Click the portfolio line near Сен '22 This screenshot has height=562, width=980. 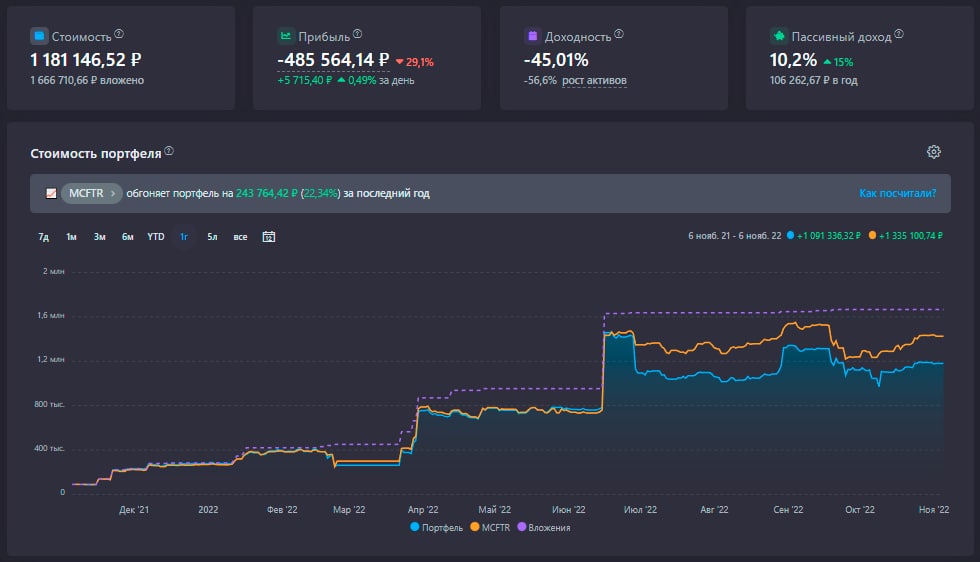tap(790, 347)
